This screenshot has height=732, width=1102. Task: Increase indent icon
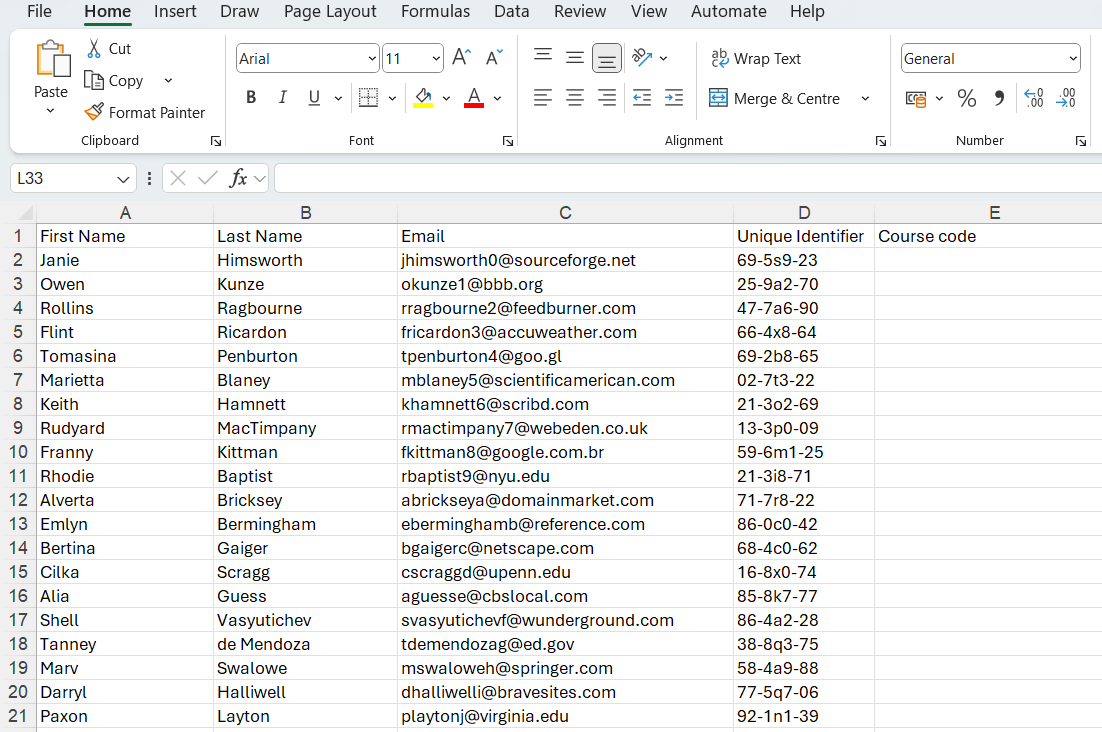[673, 98]
